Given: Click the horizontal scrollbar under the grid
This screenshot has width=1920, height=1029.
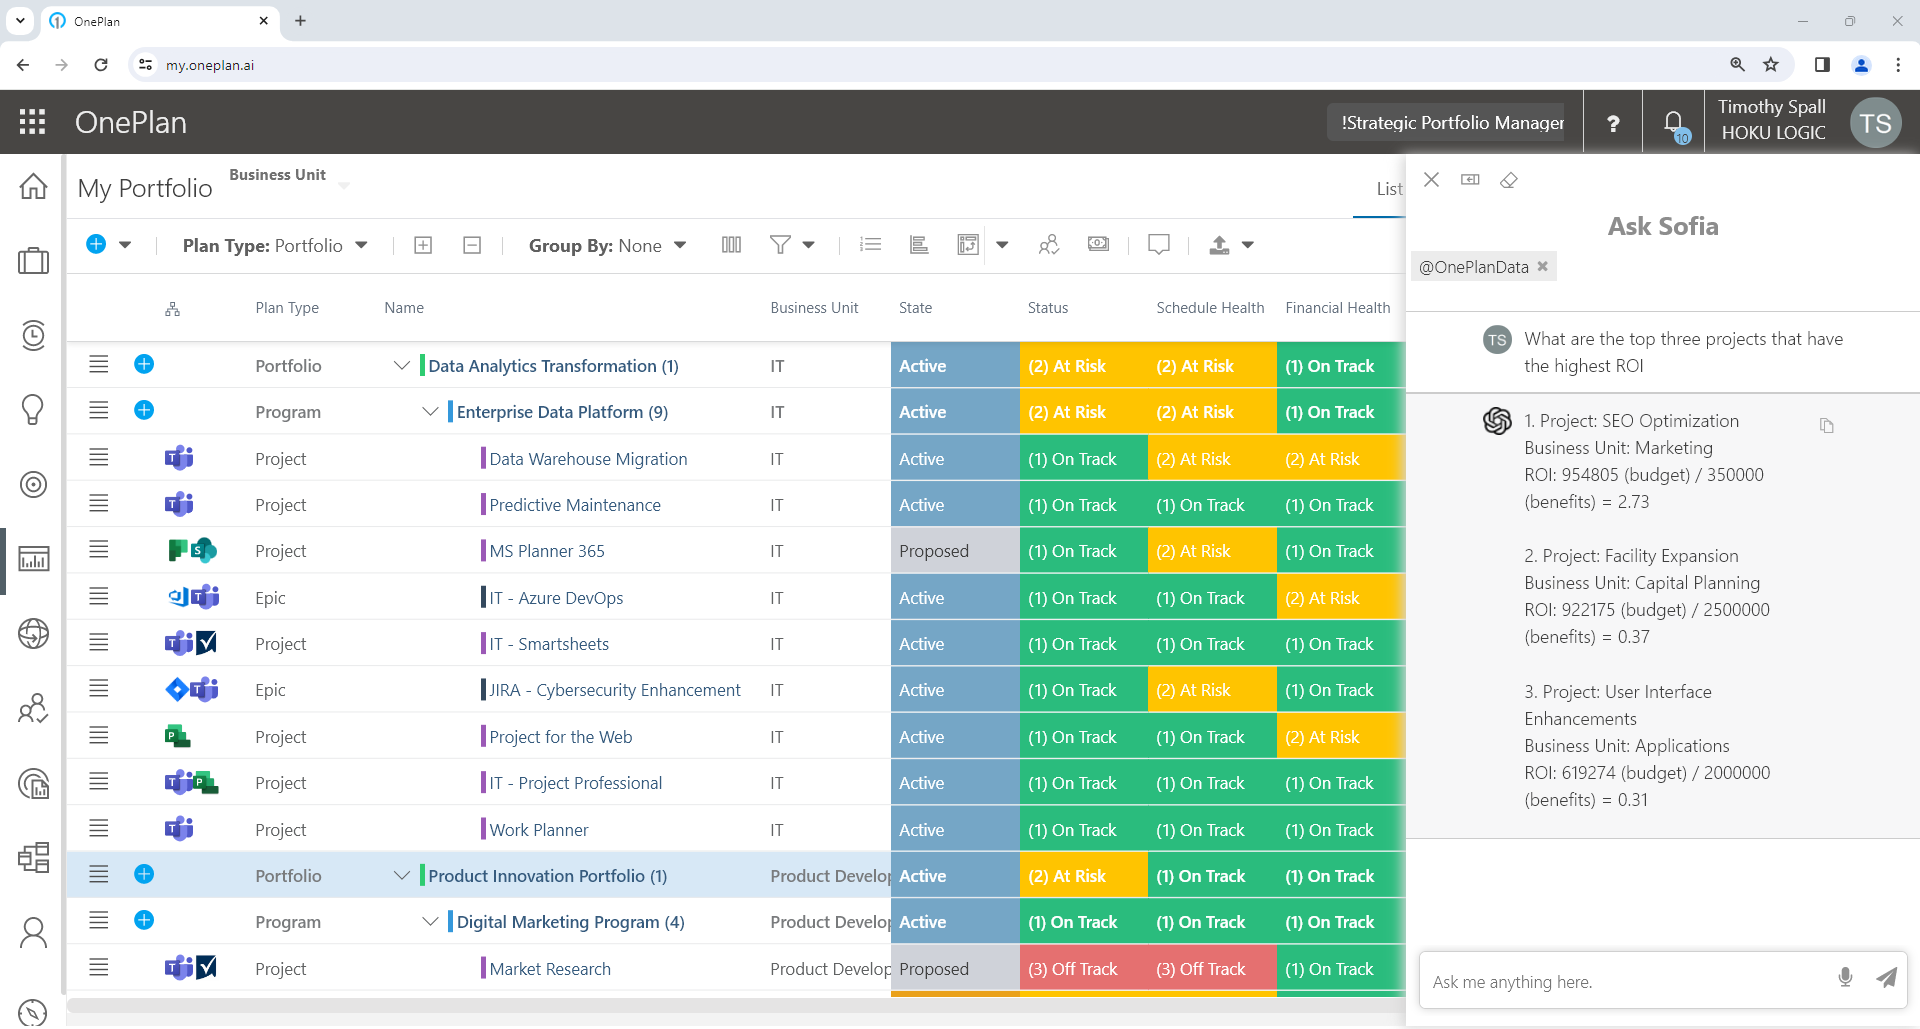Looking at the screenshot, I should tap(735, 1005).
